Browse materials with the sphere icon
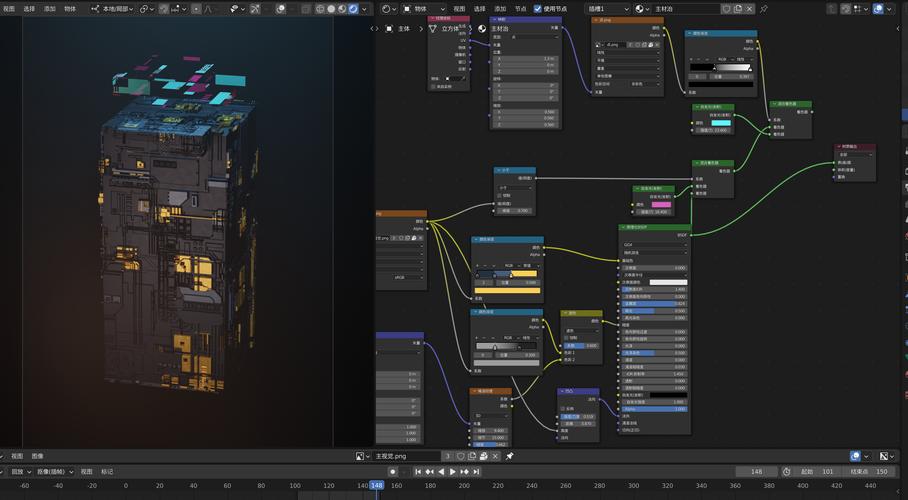 coord(642,9)
